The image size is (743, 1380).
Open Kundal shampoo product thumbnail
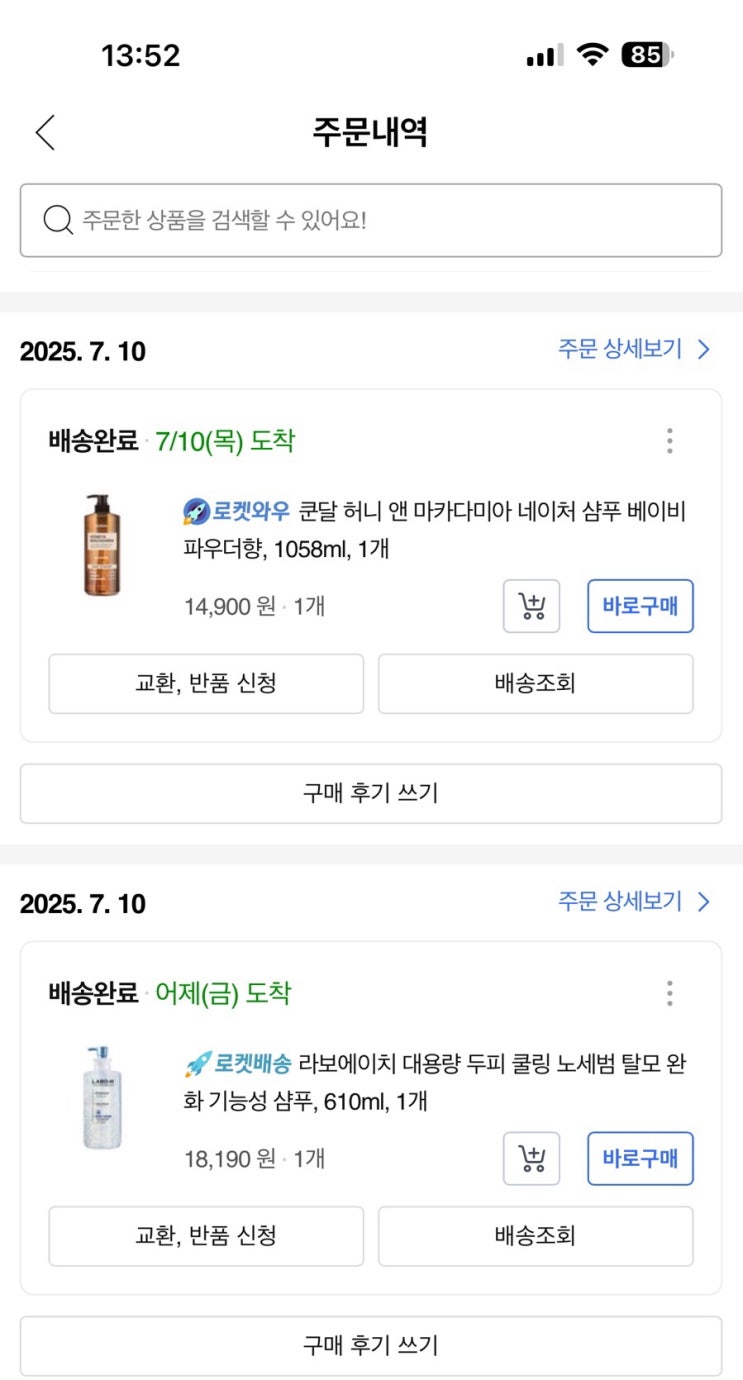point(105,545)
